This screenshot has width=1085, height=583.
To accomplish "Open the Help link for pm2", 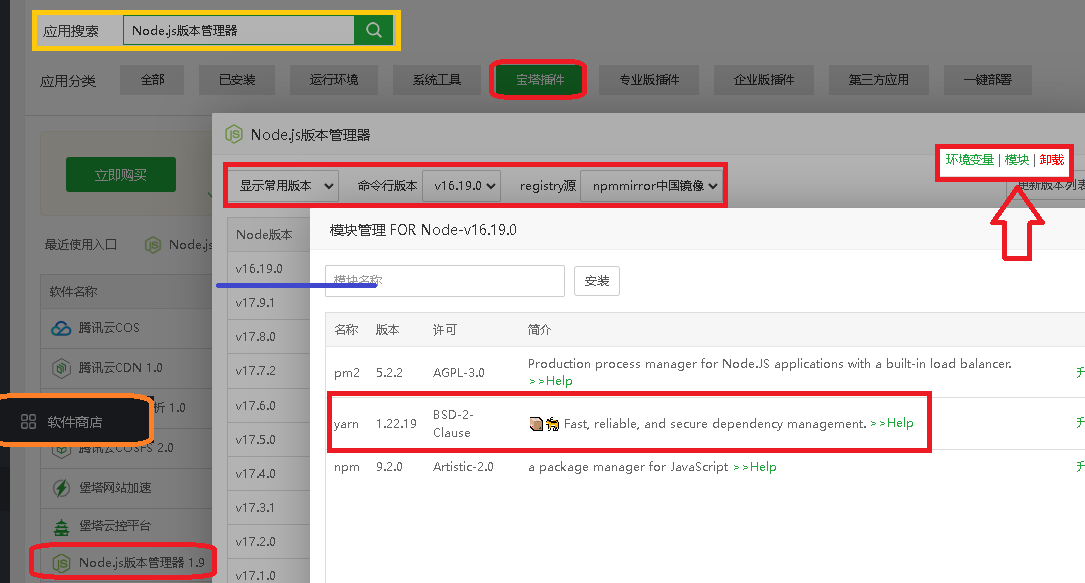I will pyautogui.click(x=551, y=381).
